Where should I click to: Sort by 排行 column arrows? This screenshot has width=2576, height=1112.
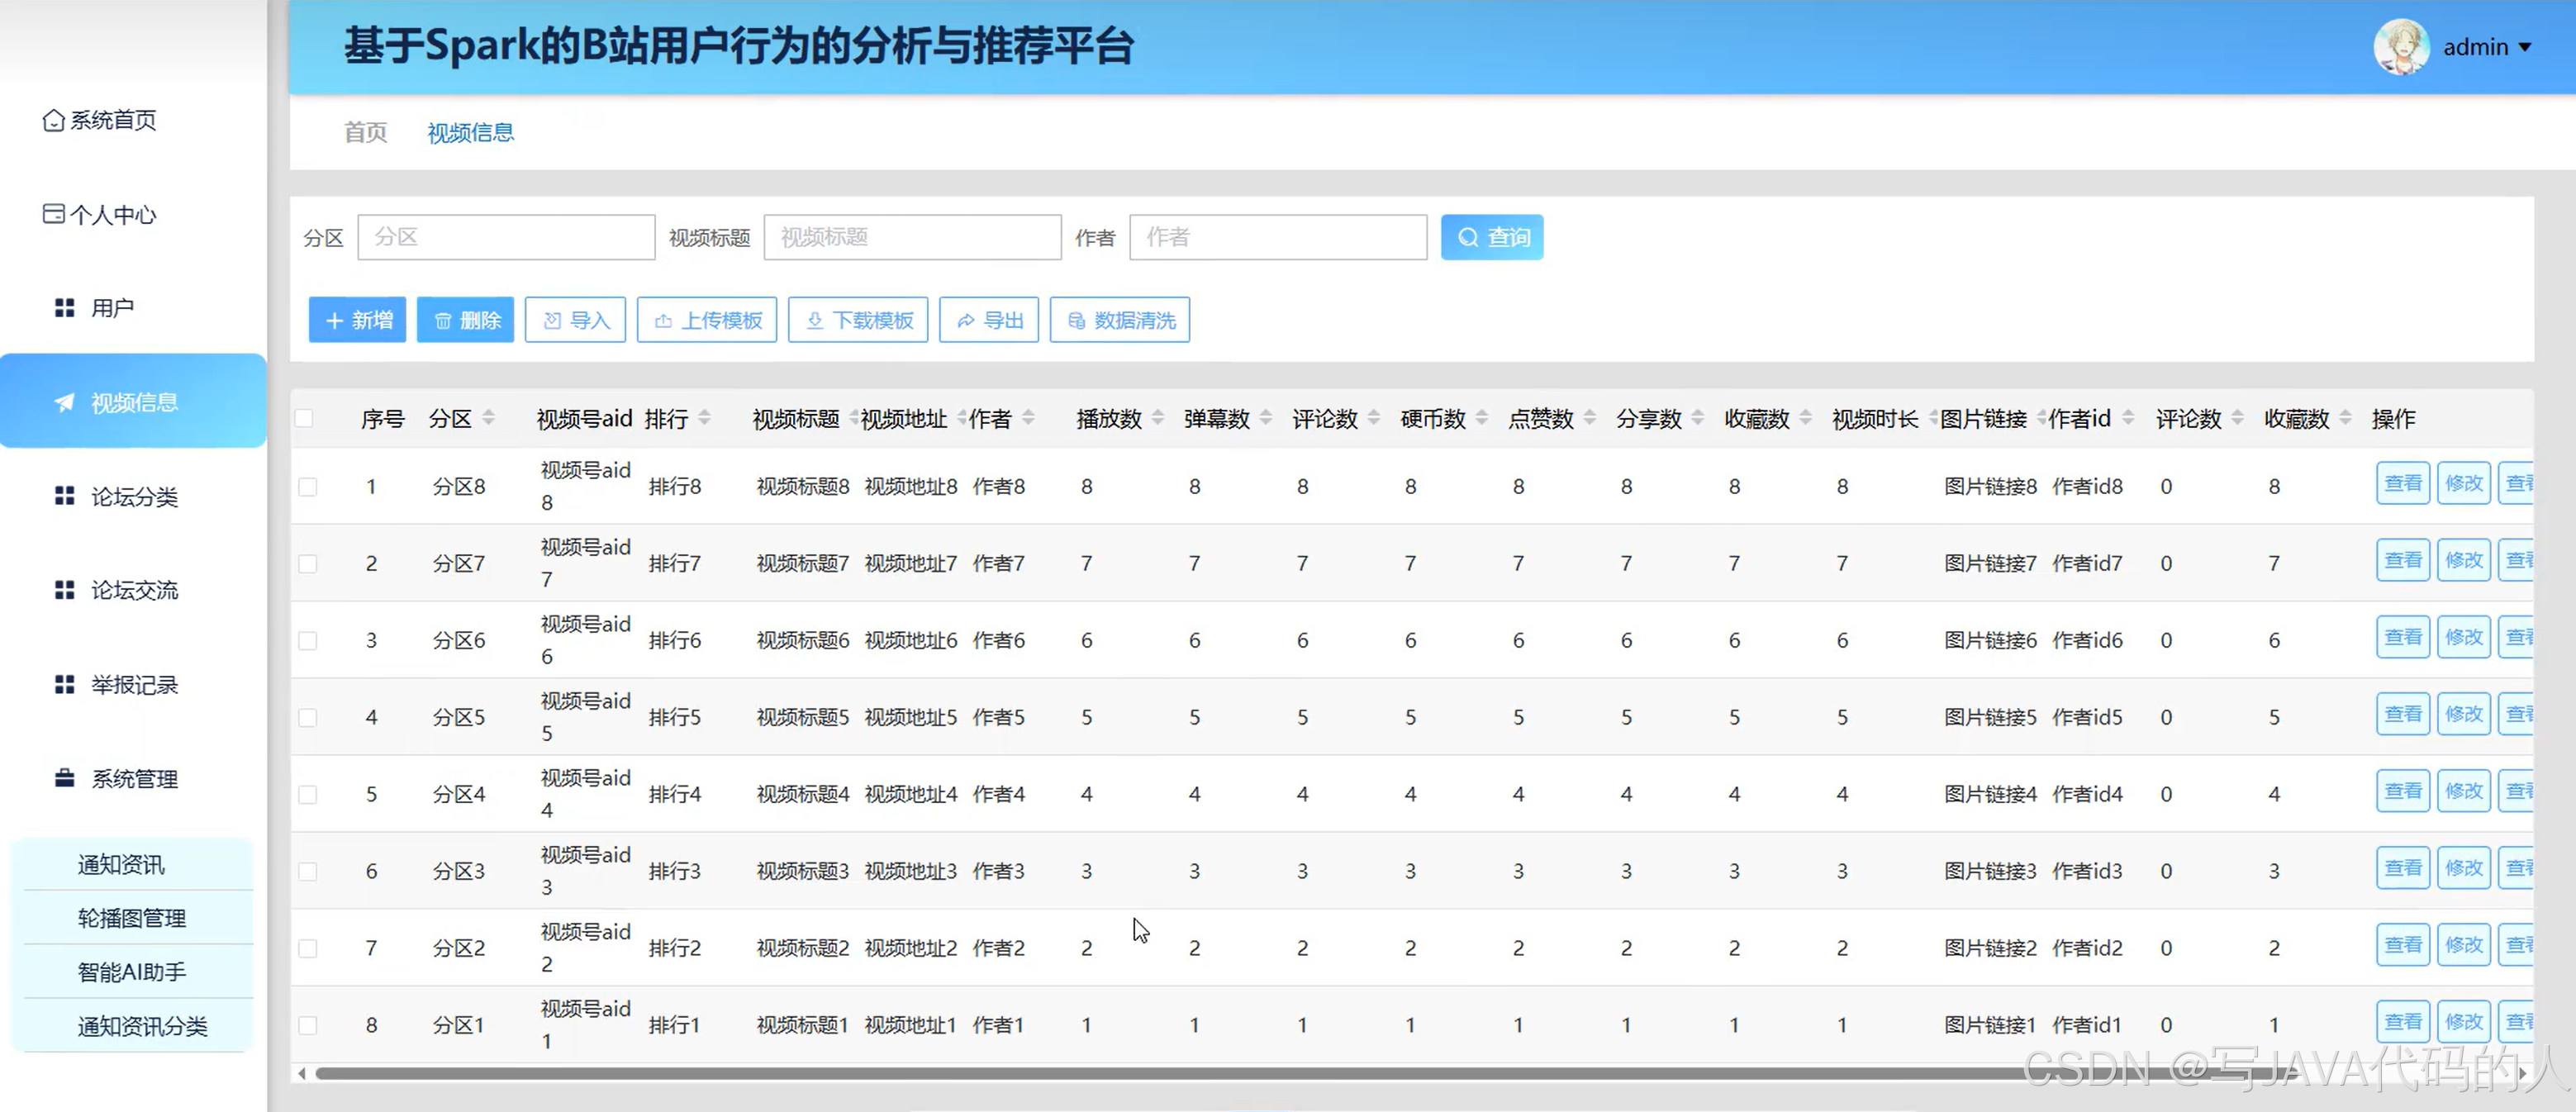point(704,418)
